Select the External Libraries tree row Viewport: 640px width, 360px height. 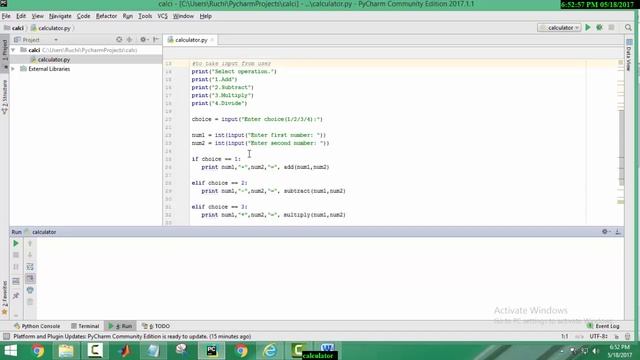point(86,69)
